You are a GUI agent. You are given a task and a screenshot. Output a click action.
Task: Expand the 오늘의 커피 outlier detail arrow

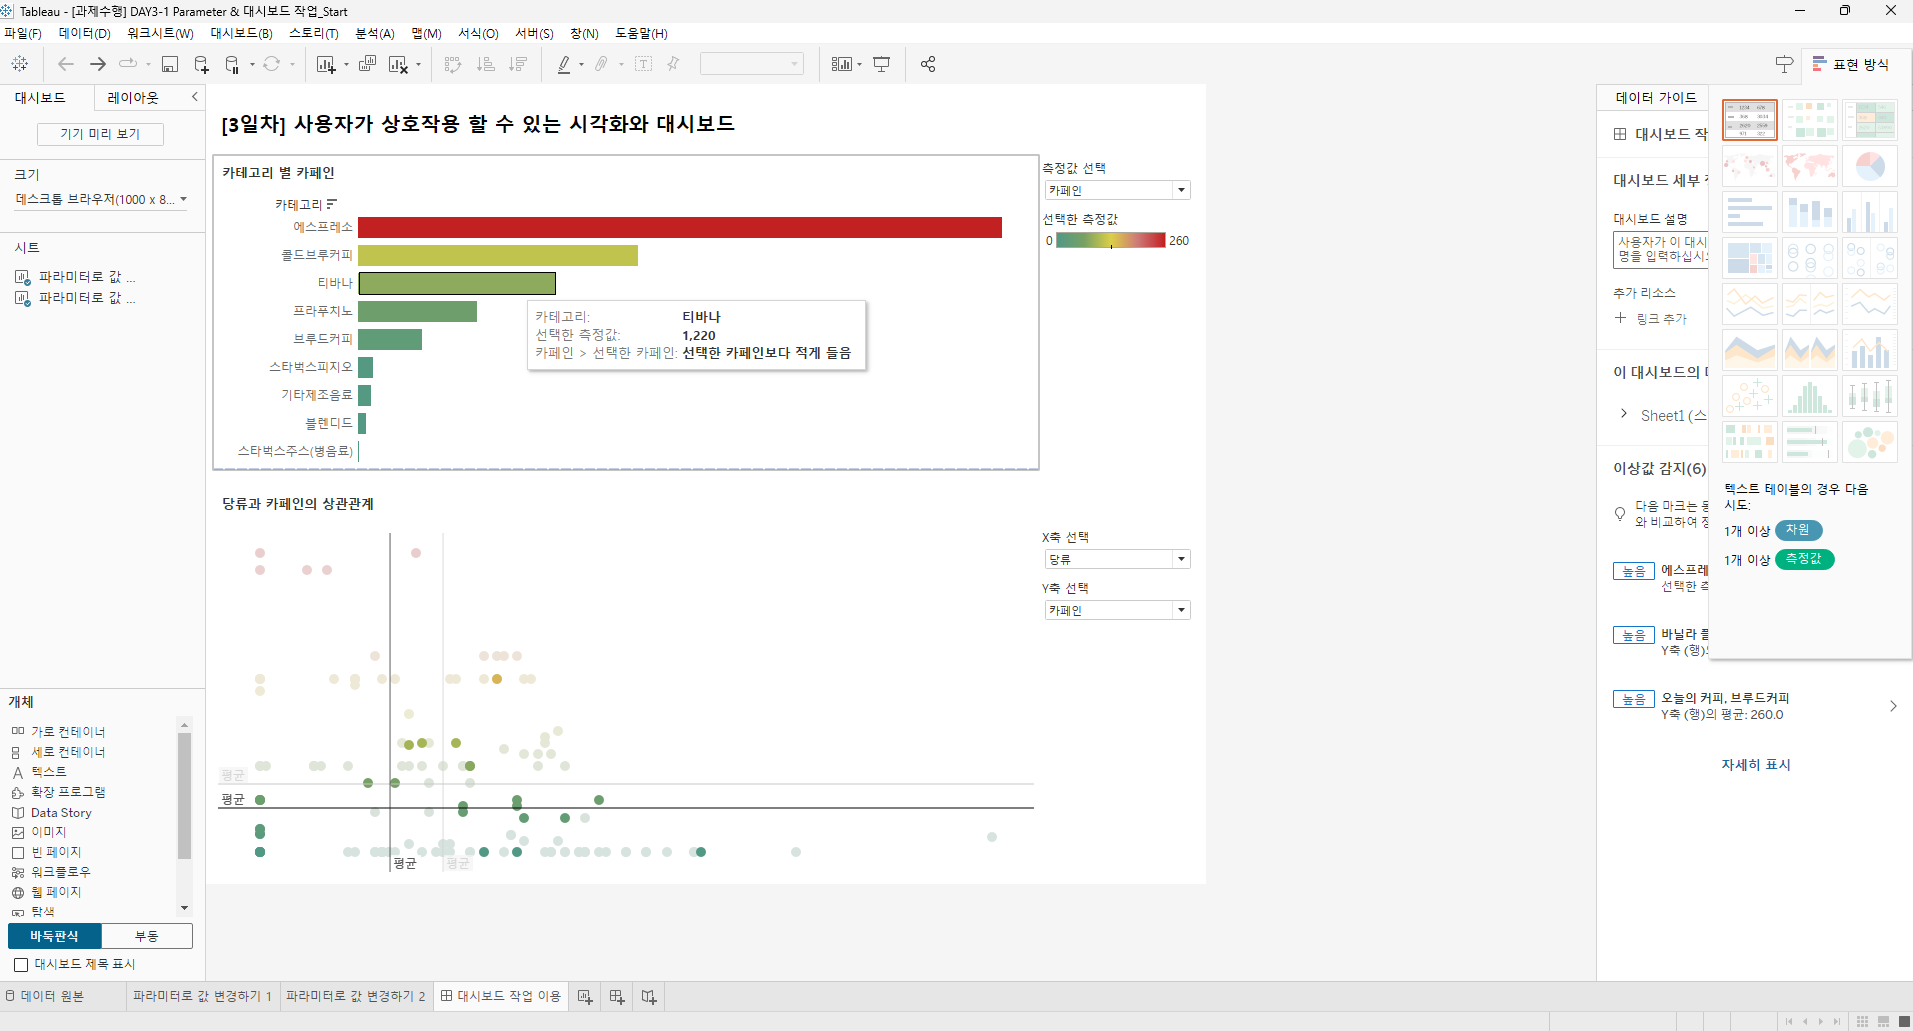tap(1893, 706)
